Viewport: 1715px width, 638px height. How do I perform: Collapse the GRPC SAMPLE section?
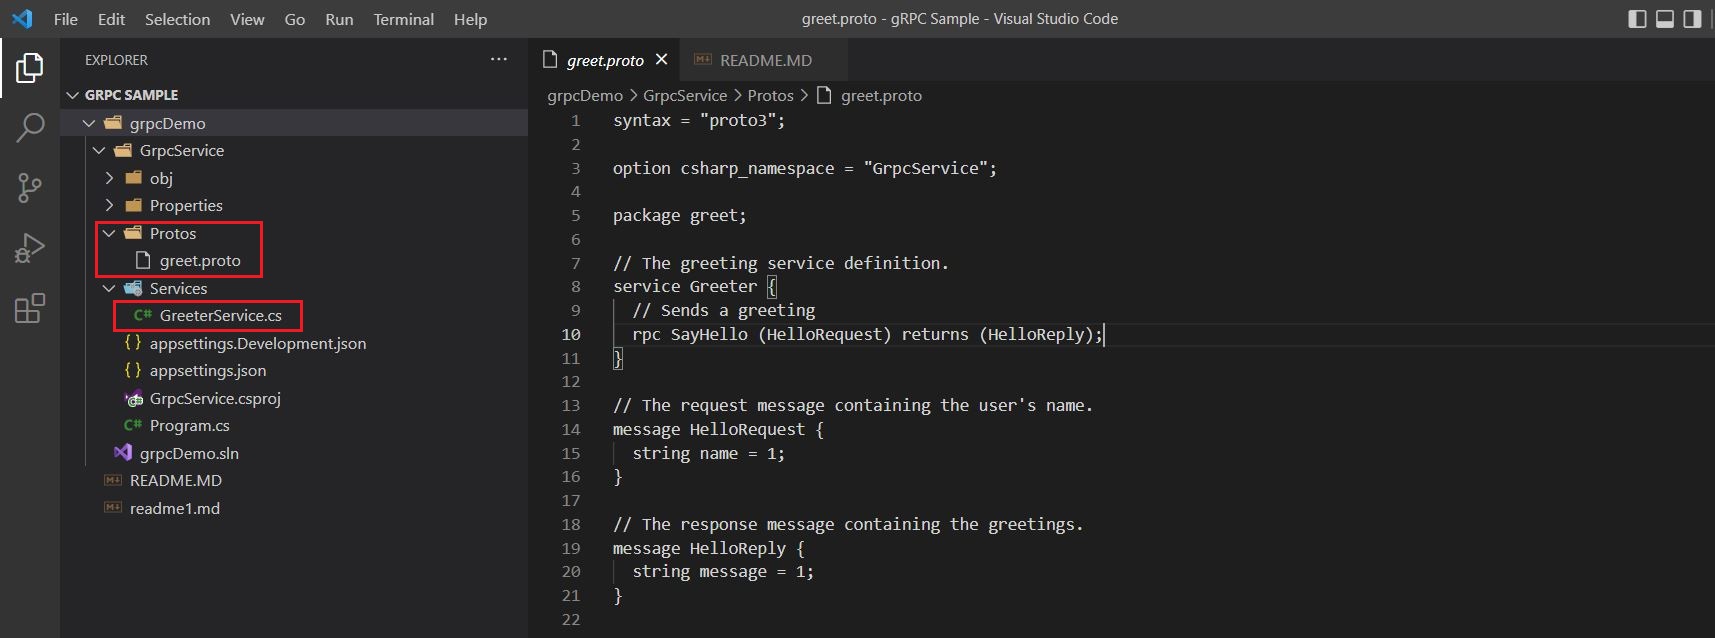(72, 95)
